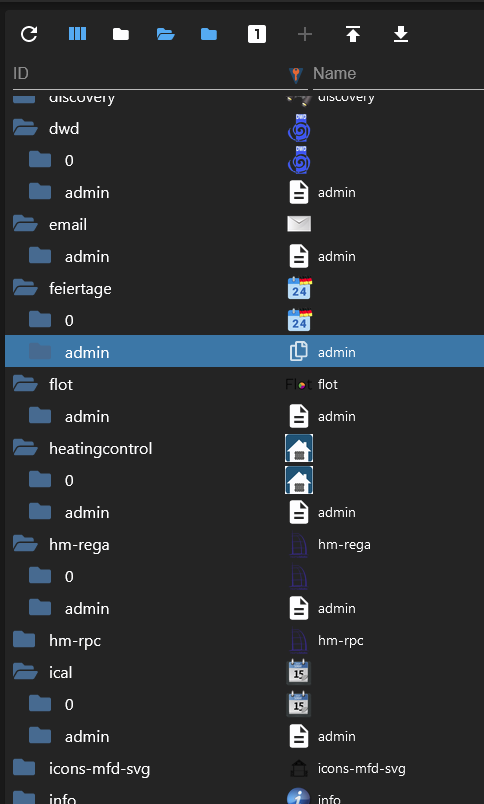Toggle the expand-one-level '1' button
The height and width of the screenshot is (804, 484).
[x=257, y=34]
